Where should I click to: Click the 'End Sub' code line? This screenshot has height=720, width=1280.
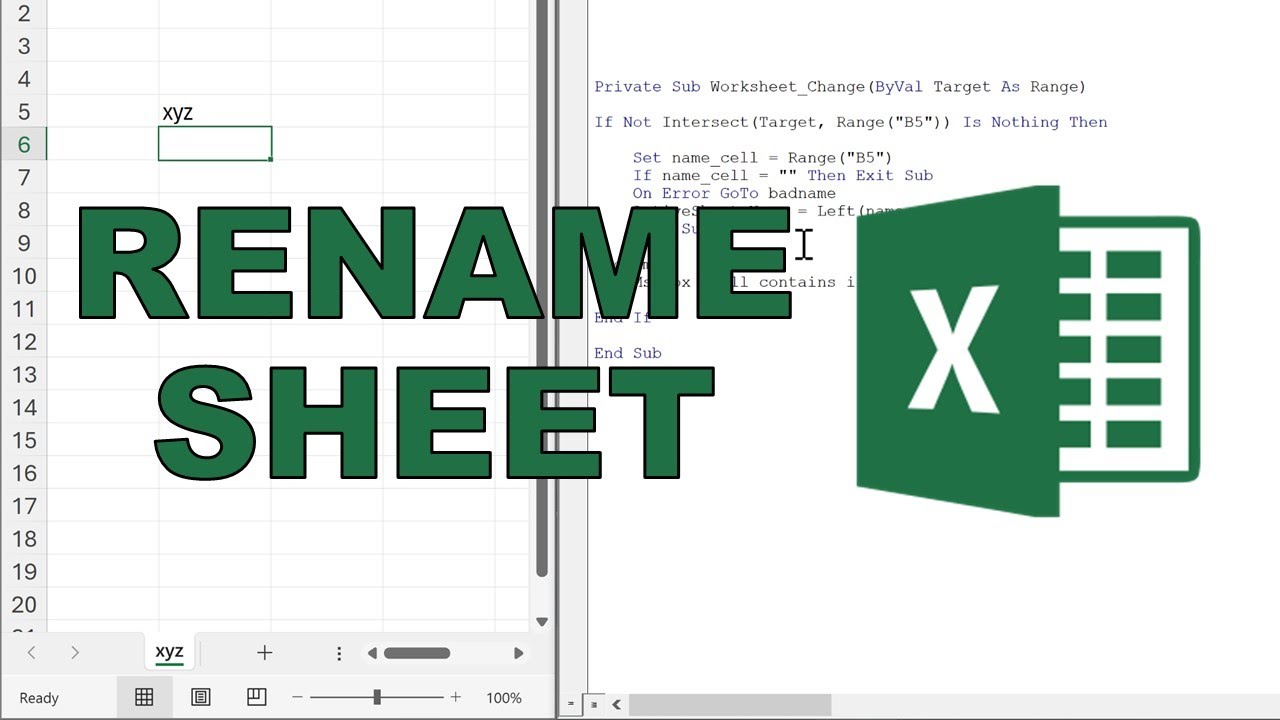pos(628,353)
